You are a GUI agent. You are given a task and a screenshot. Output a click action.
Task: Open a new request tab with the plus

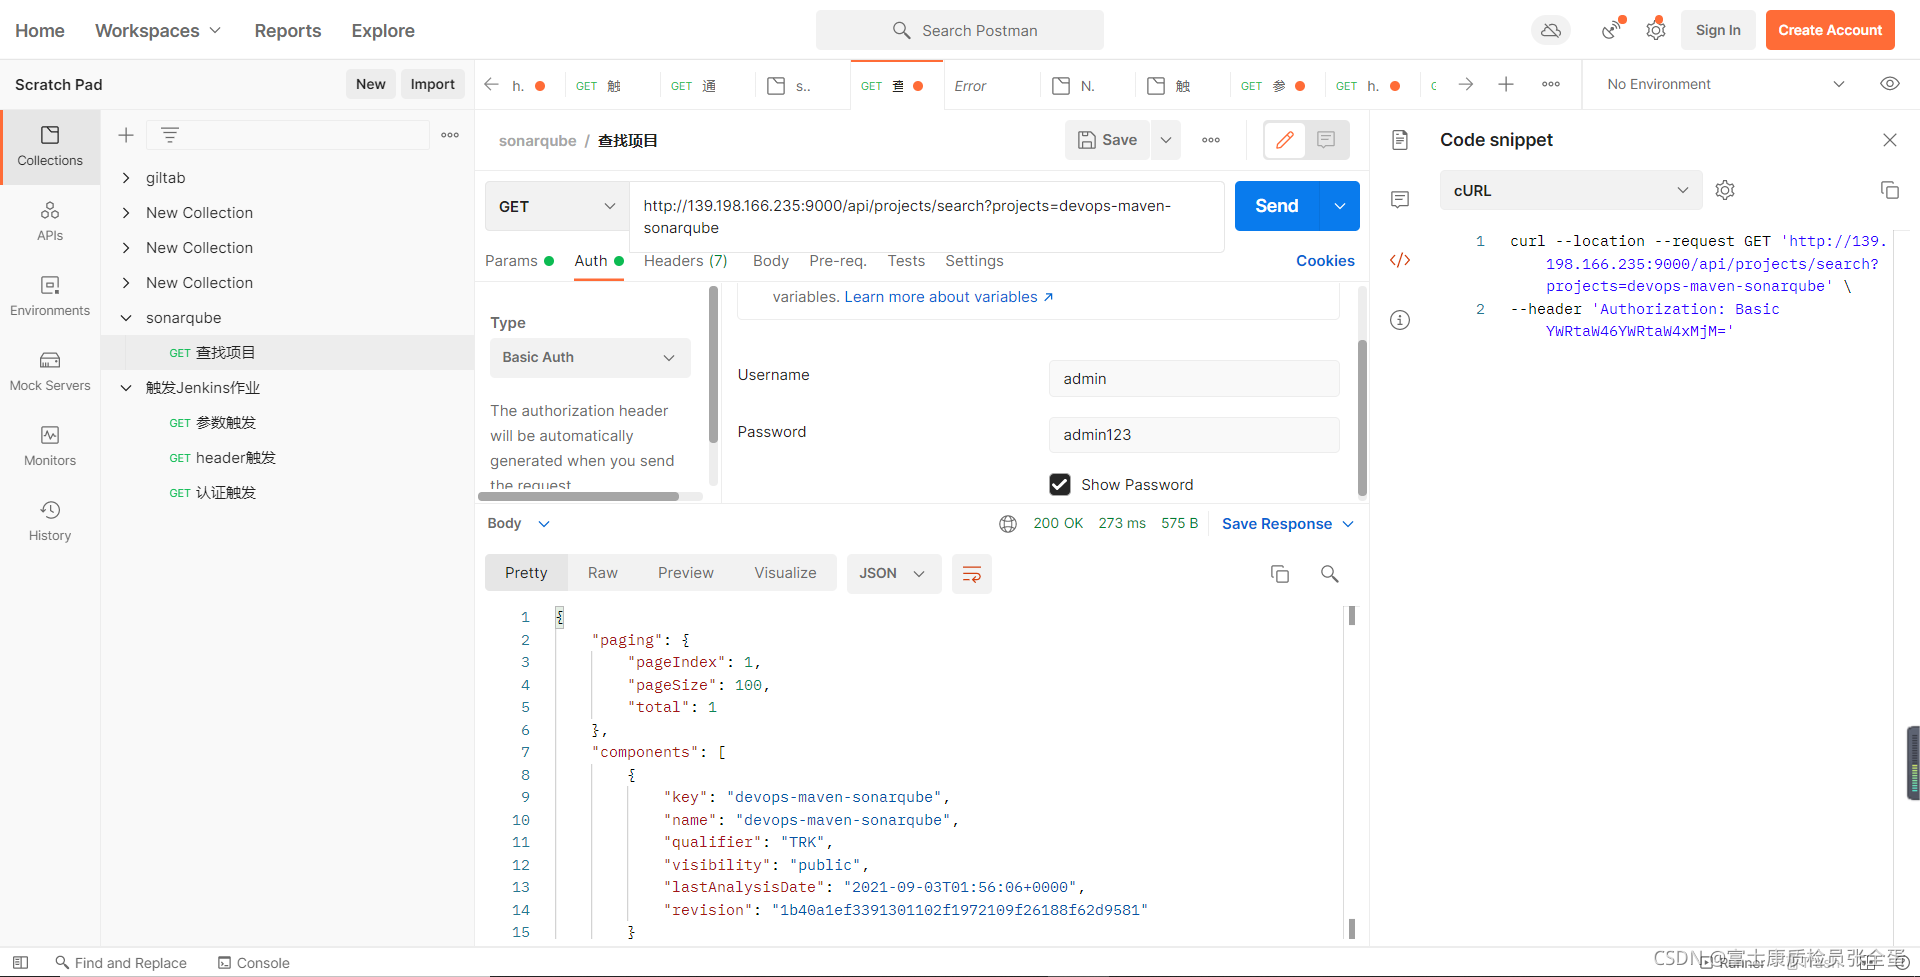coord(1506,85)
